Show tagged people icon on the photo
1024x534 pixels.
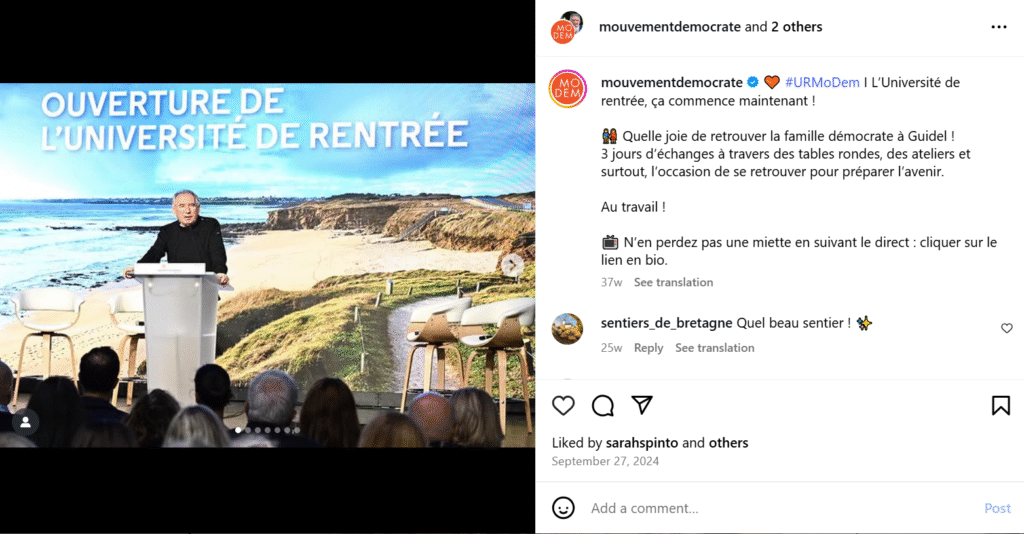pos(25,422)
